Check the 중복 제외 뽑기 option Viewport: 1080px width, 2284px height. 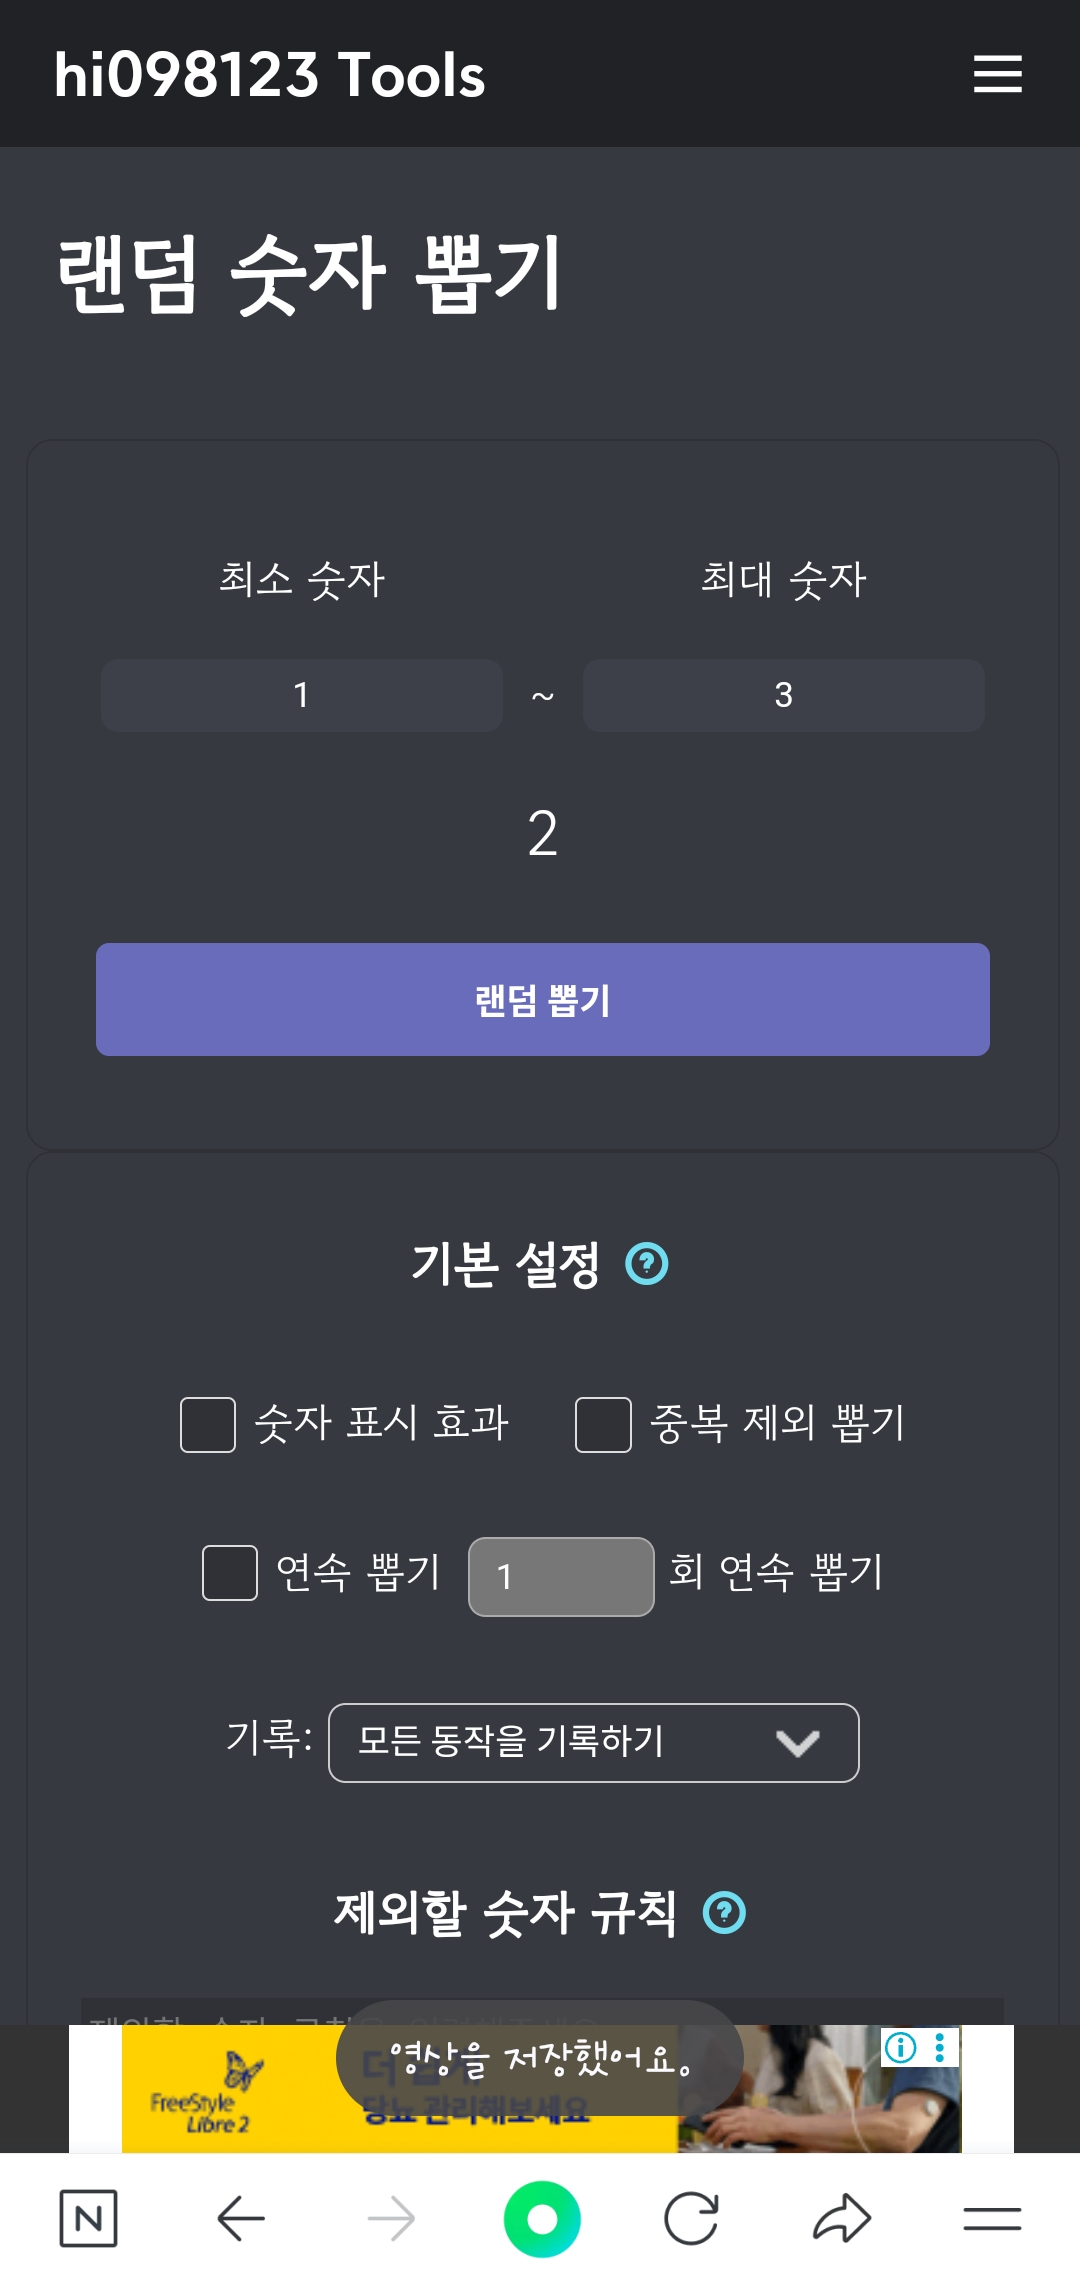(603, 1424)
